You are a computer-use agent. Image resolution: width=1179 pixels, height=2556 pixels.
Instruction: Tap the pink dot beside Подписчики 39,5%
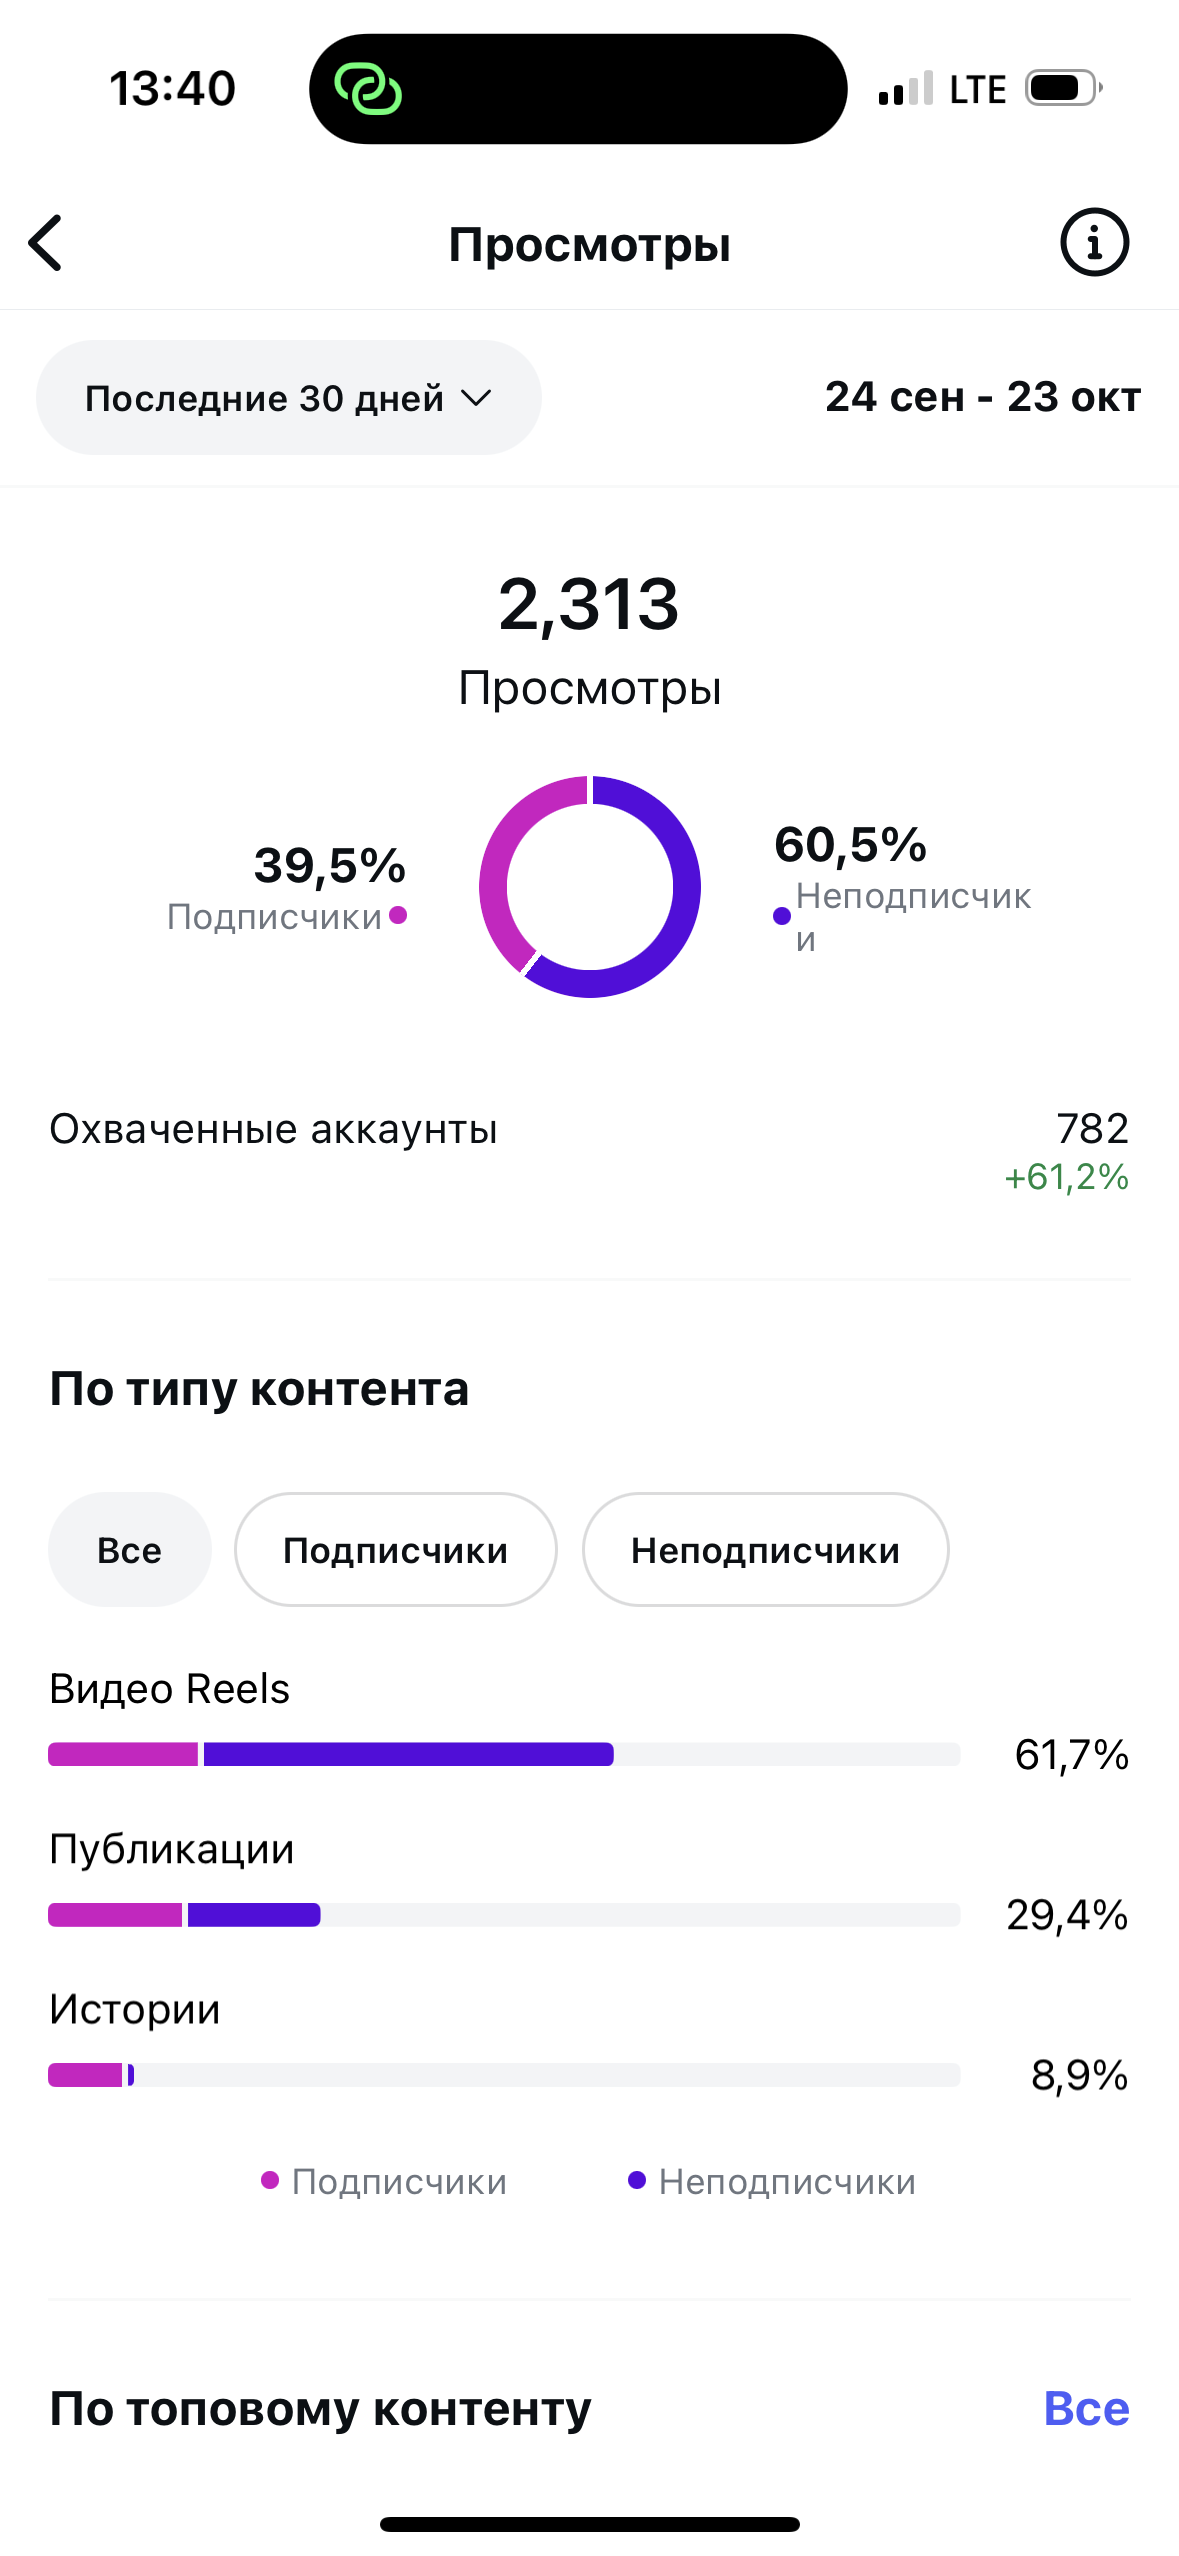point(398,914)
